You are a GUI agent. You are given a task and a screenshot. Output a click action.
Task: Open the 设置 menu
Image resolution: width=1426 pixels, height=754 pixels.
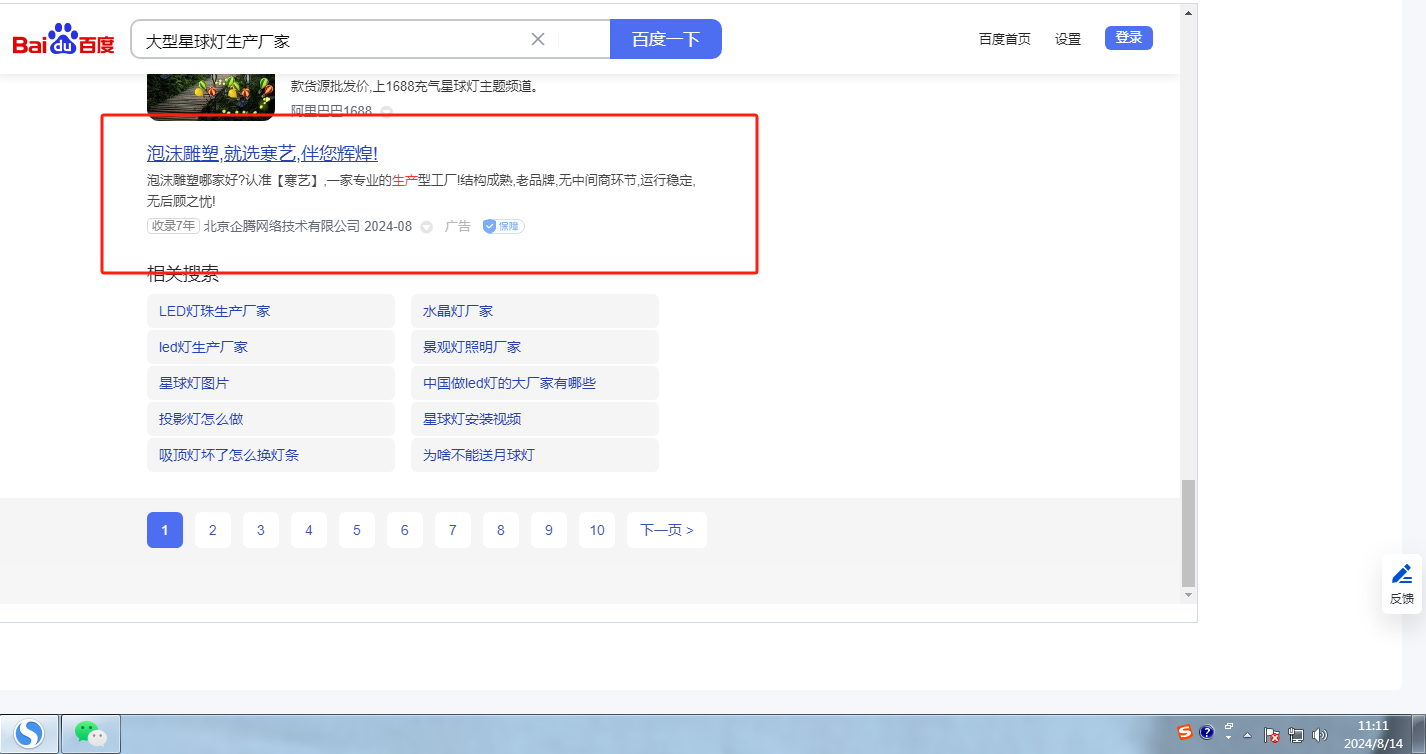tap(1068, 39)
